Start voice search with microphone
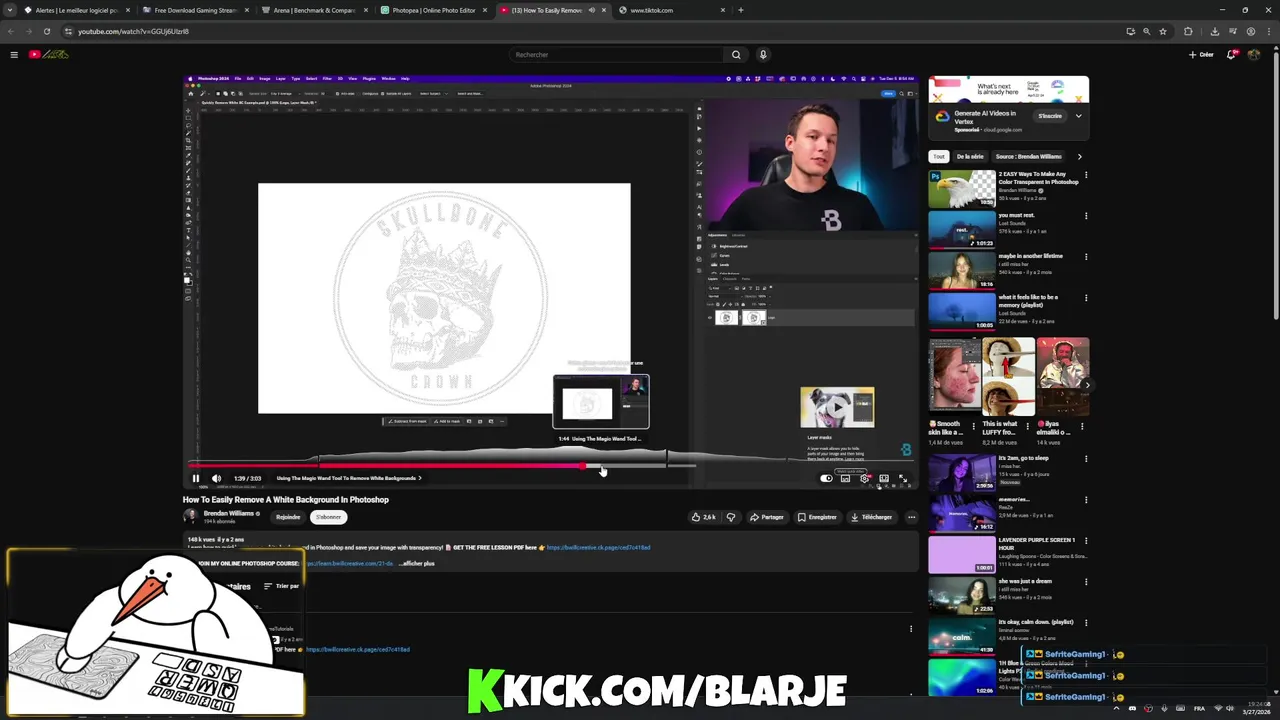This screenshot has width=1280, height=720. tap(763, 54)
